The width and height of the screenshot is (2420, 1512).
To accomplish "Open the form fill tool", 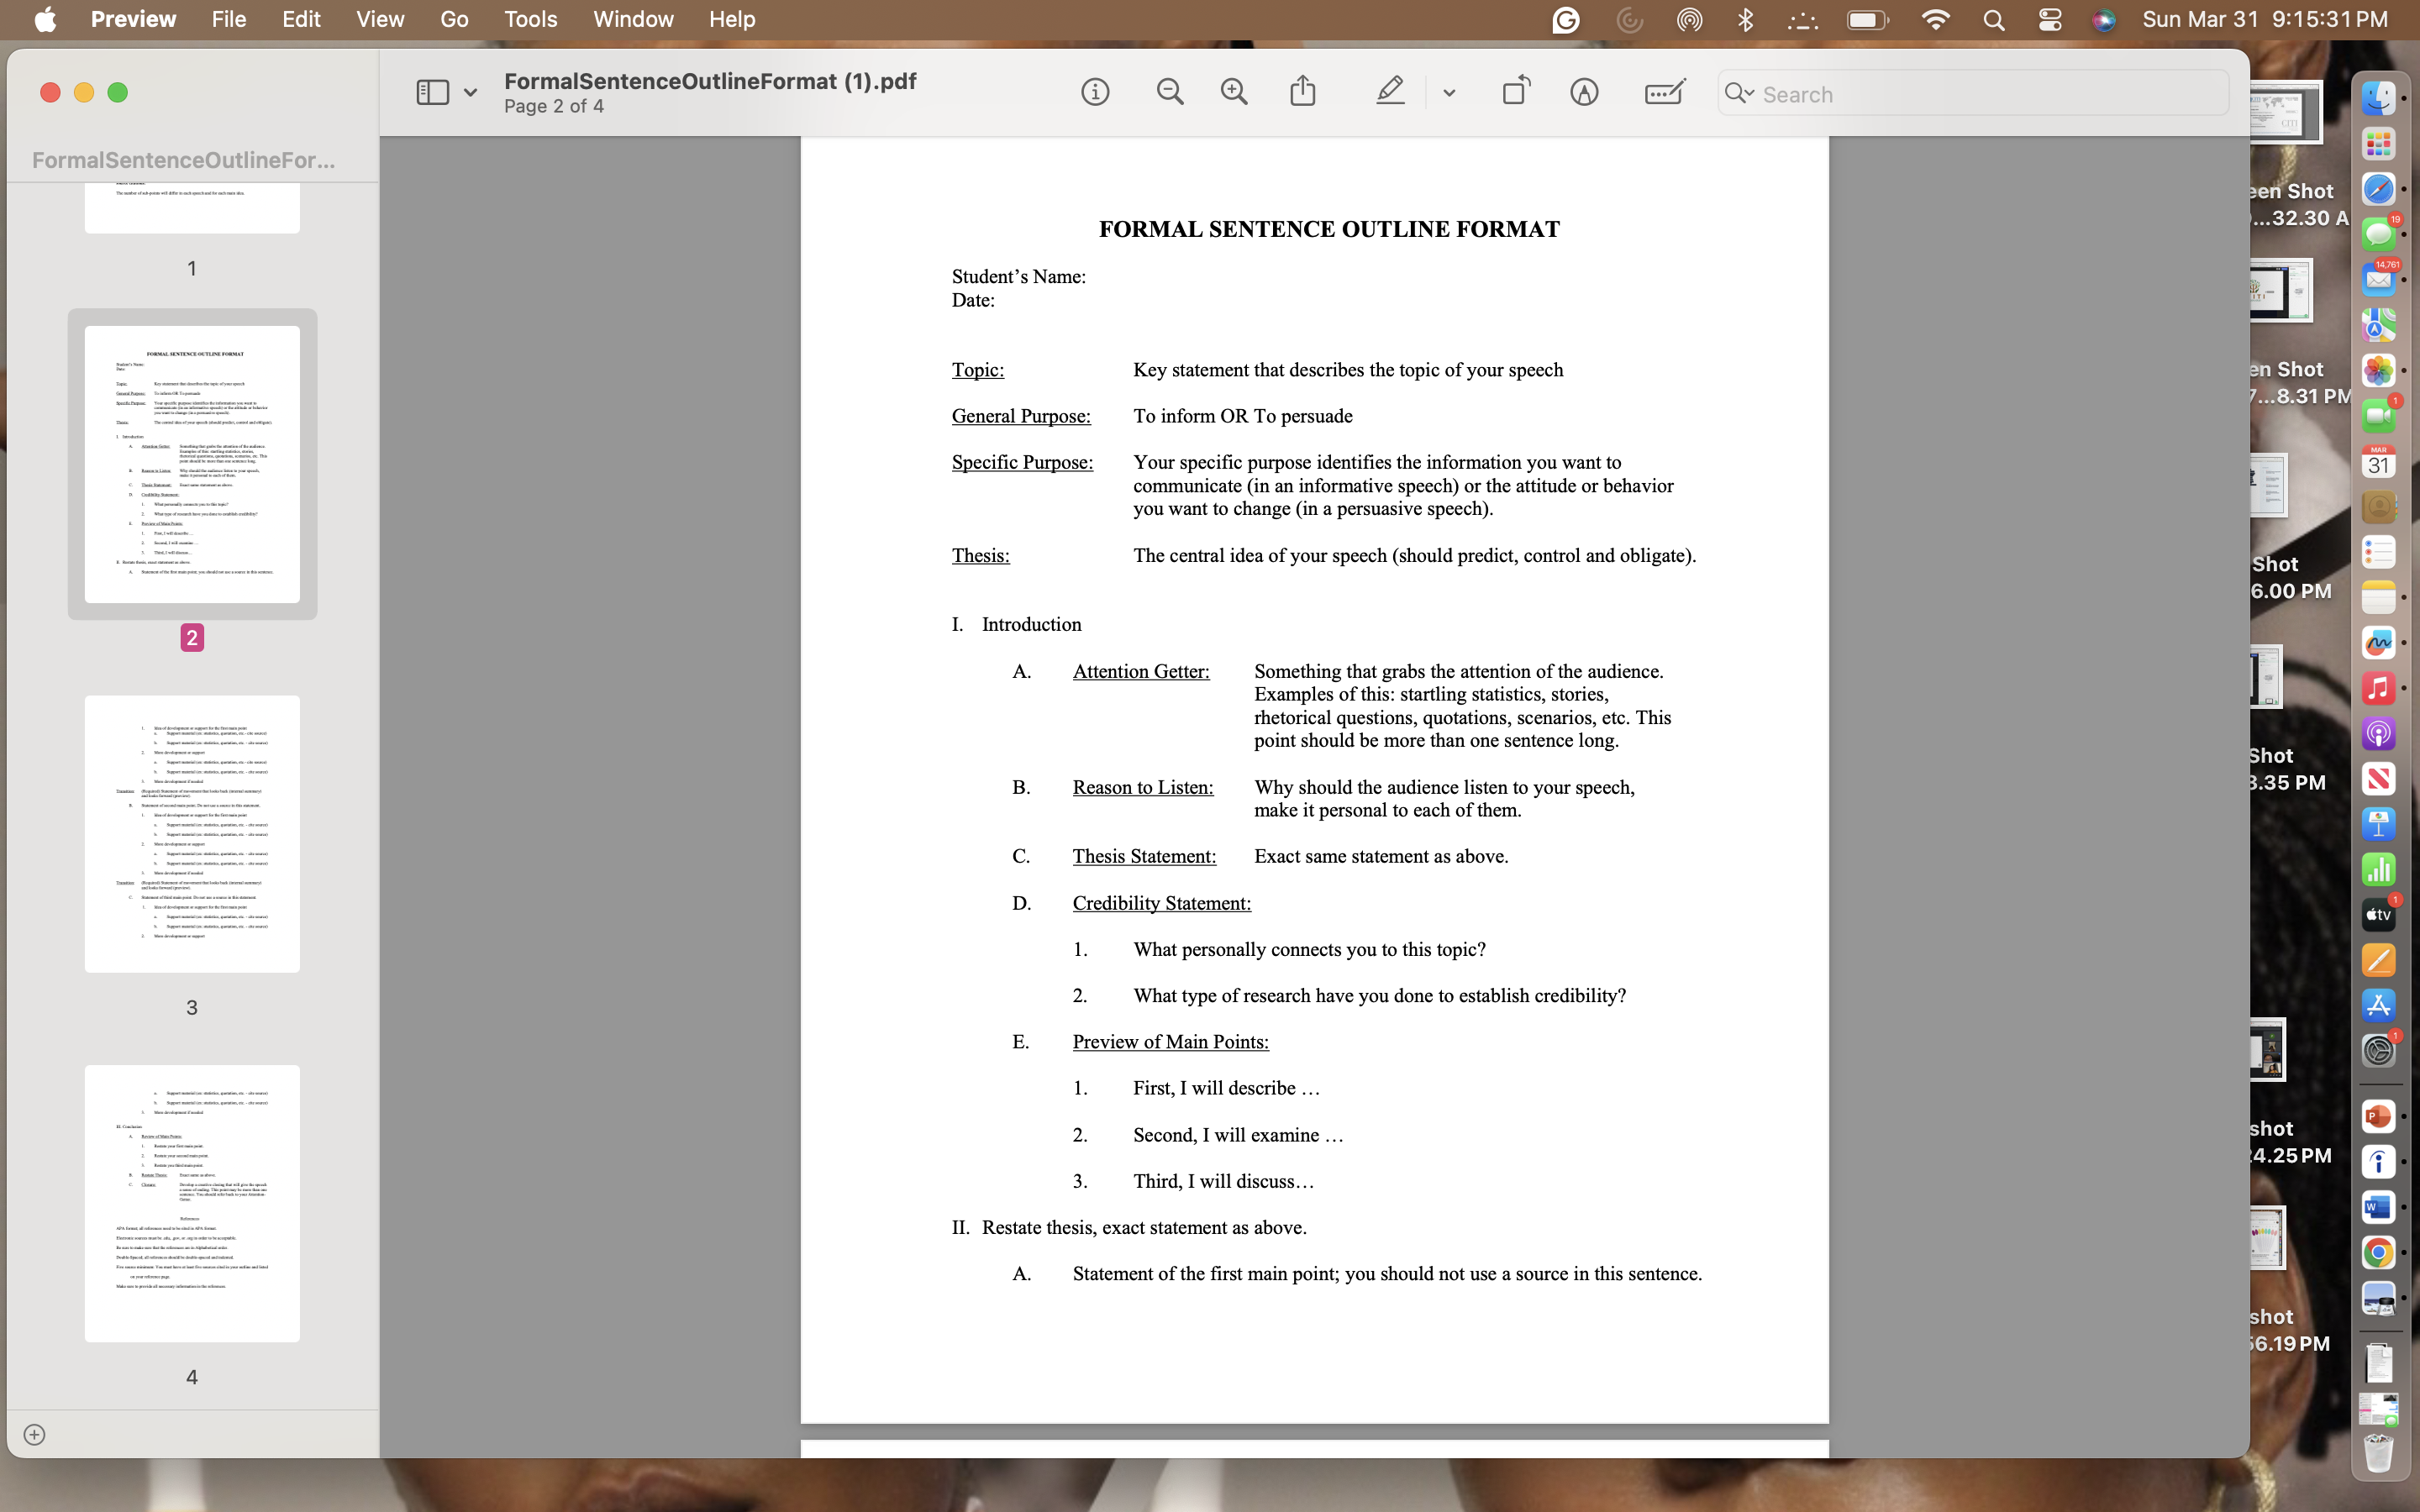I will point(1662,91).
